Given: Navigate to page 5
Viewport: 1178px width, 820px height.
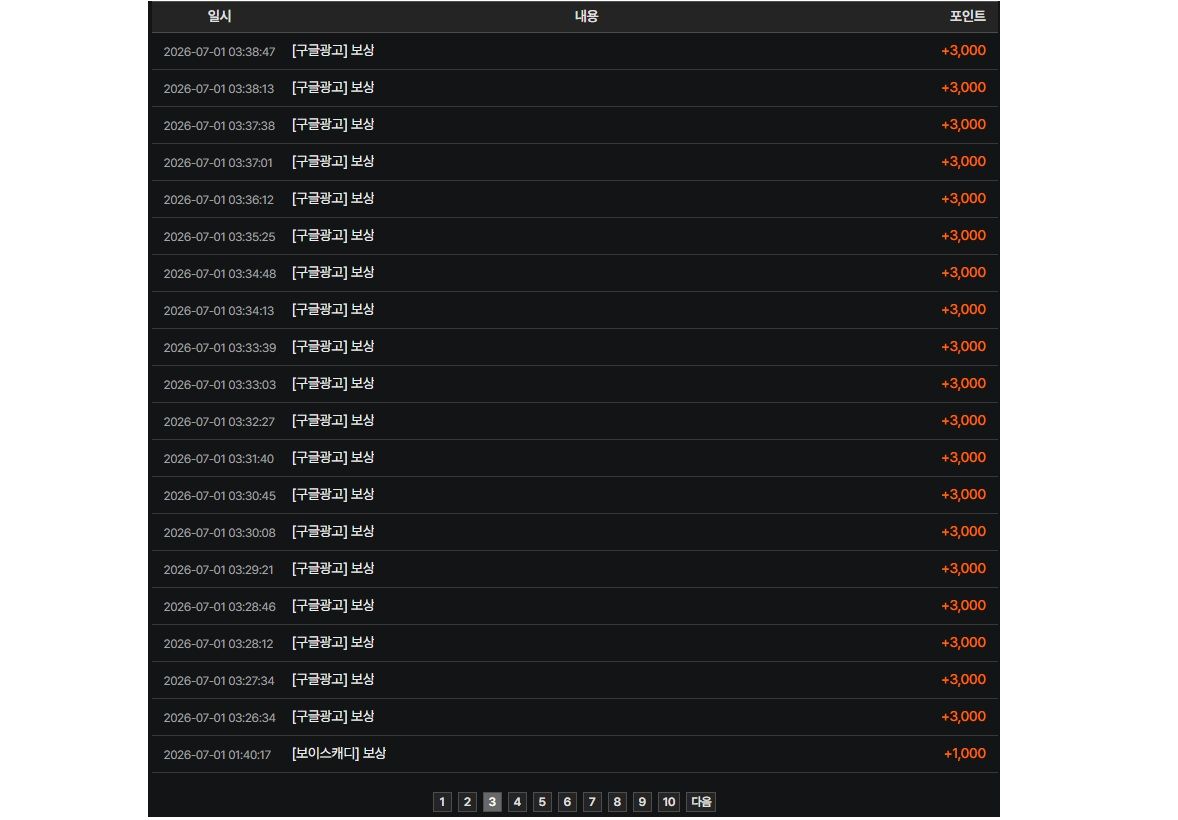Looking at the screenshot, I should [x=542, y=802].
